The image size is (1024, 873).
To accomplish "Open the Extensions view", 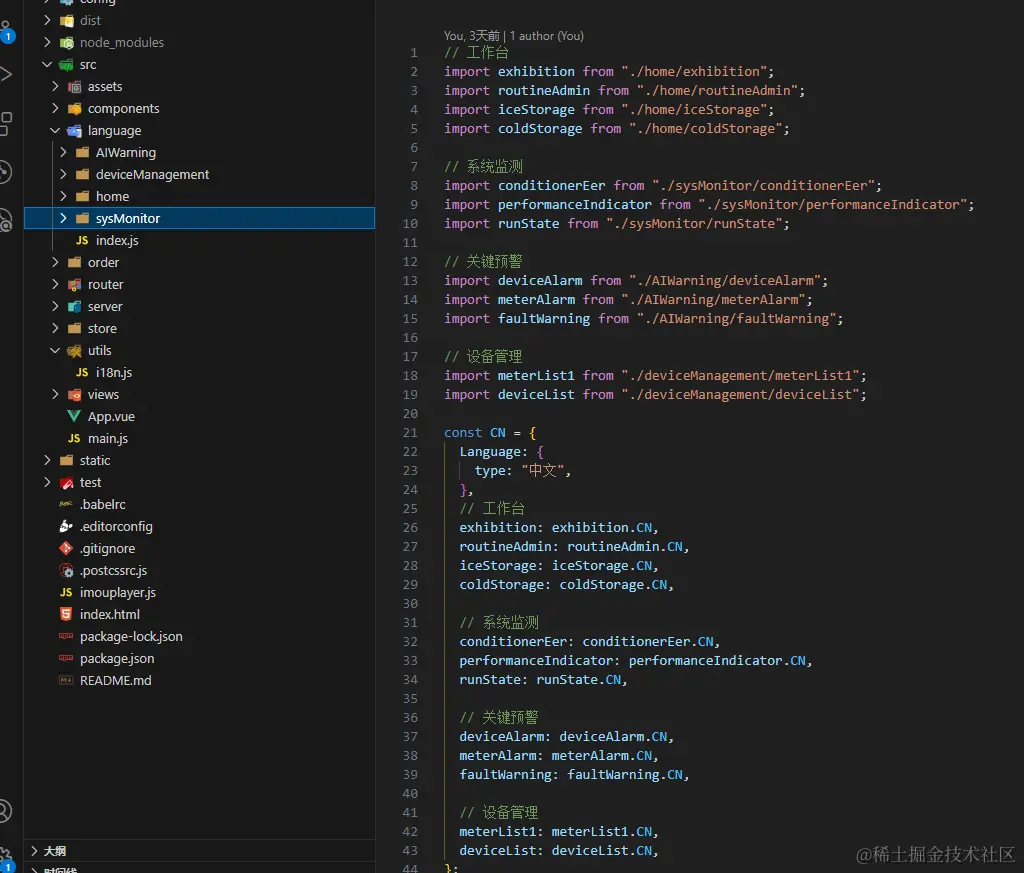I will (x=6, y=123).
